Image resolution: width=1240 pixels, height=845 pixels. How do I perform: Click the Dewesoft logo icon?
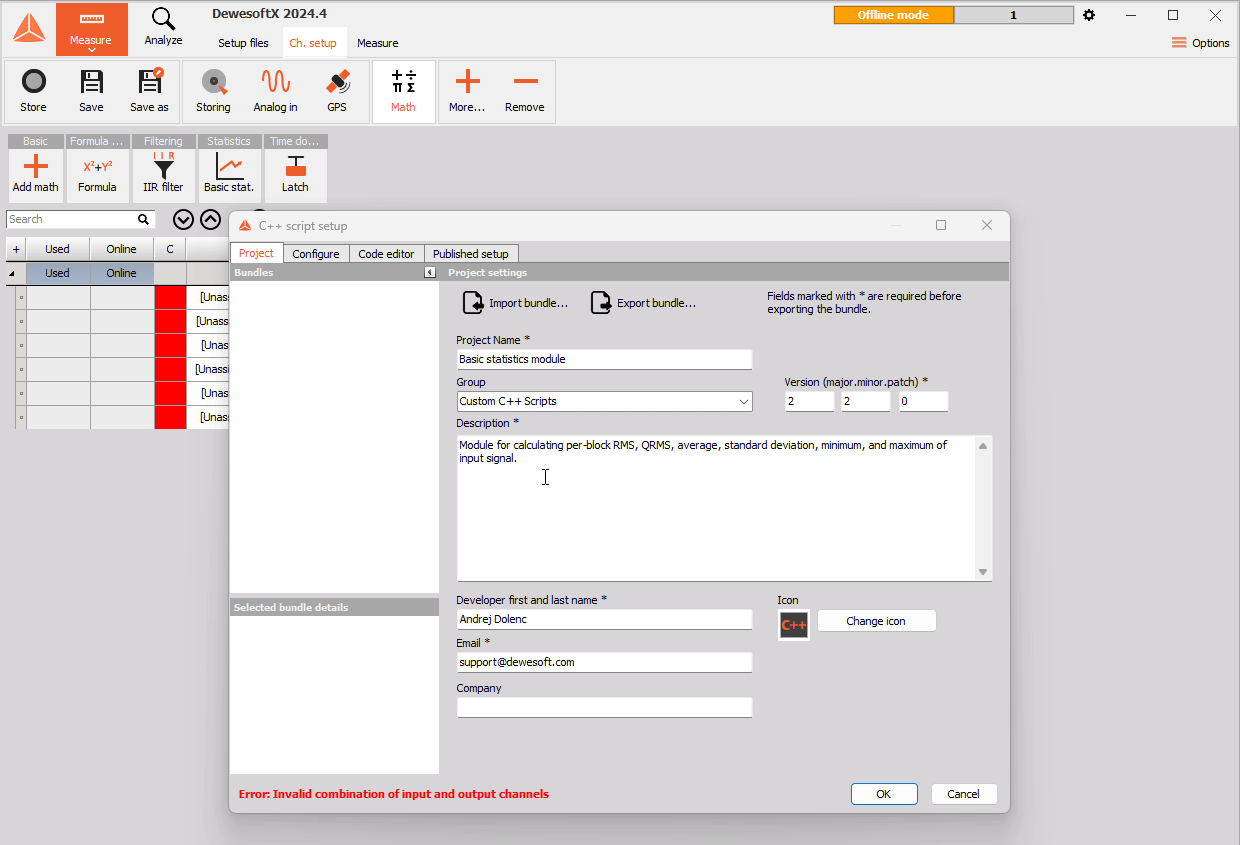pyautogui.click(x=29, y=28)
